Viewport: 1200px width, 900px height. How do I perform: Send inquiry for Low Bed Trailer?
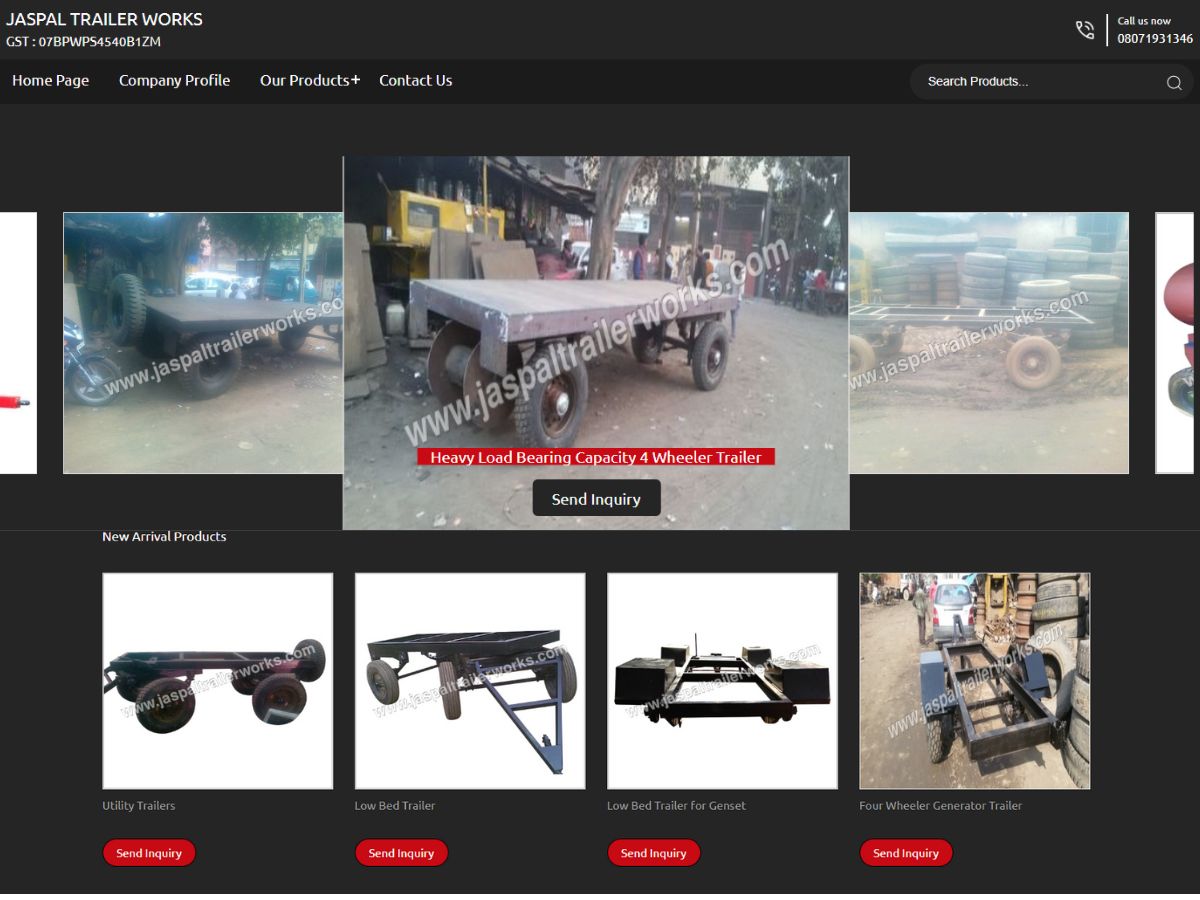pos(401,853)
